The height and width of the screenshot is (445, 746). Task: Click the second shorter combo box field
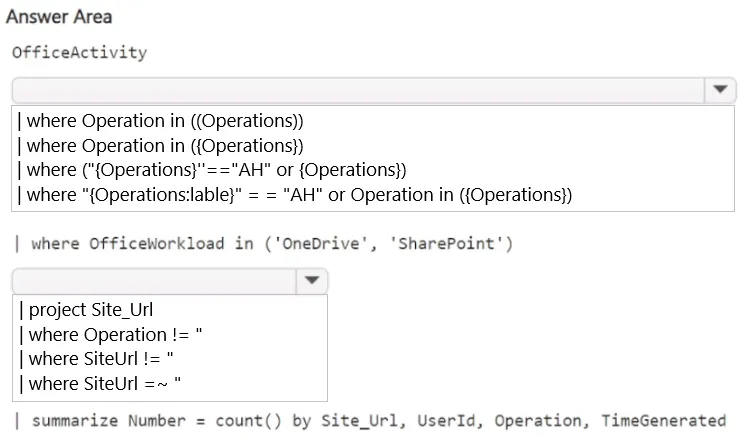point(154,281)
